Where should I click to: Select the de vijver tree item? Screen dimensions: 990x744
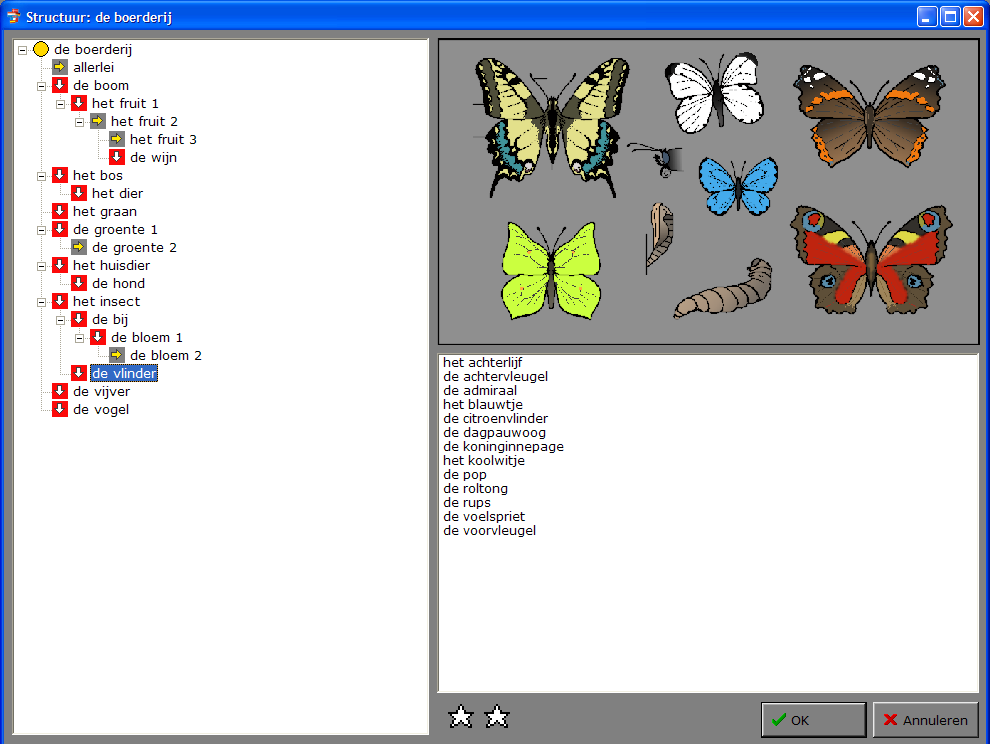pyautogui.click(x=102, y=392)
